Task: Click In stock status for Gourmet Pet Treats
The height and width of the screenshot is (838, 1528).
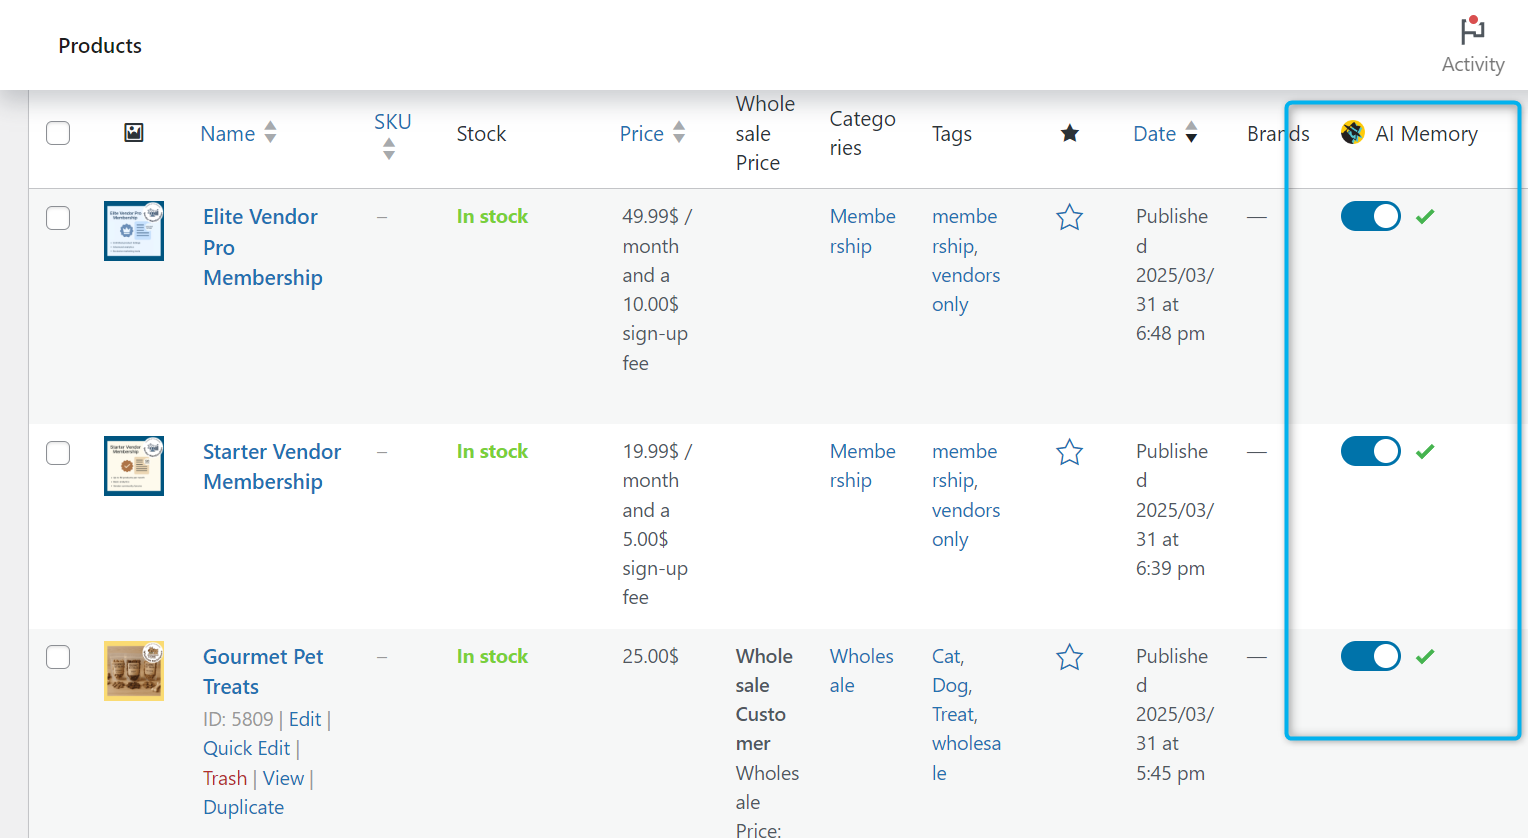Action: [x=492, y=656]
